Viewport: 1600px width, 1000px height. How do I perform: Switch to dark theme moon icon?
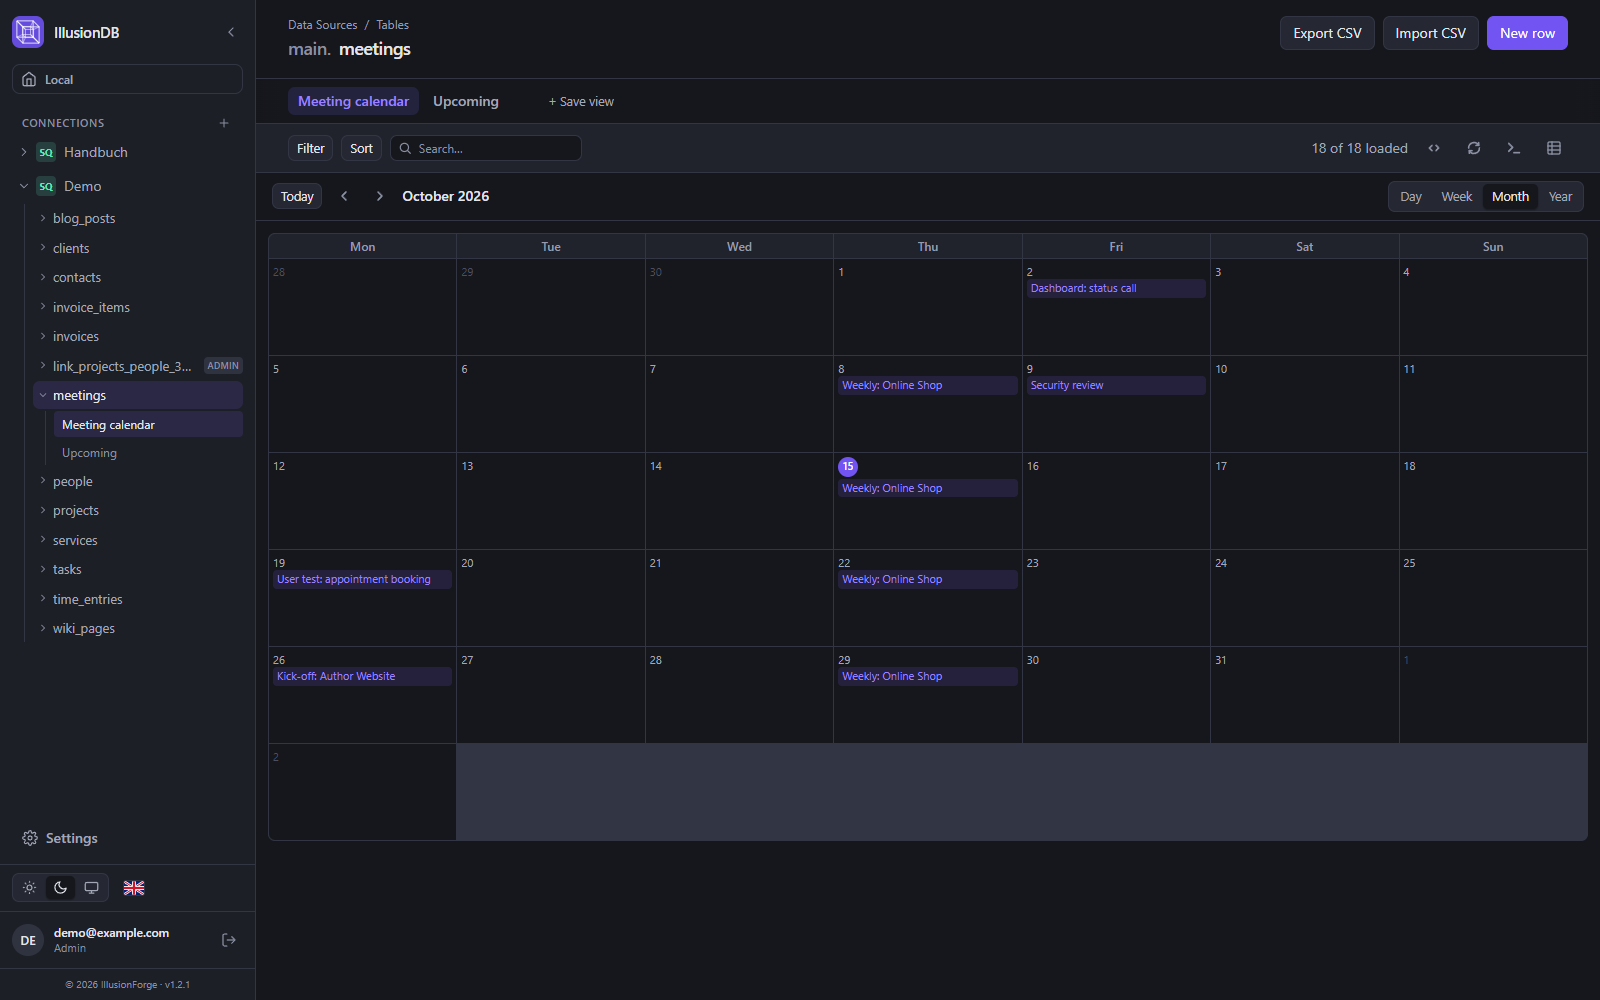click(x=61, y=888)
